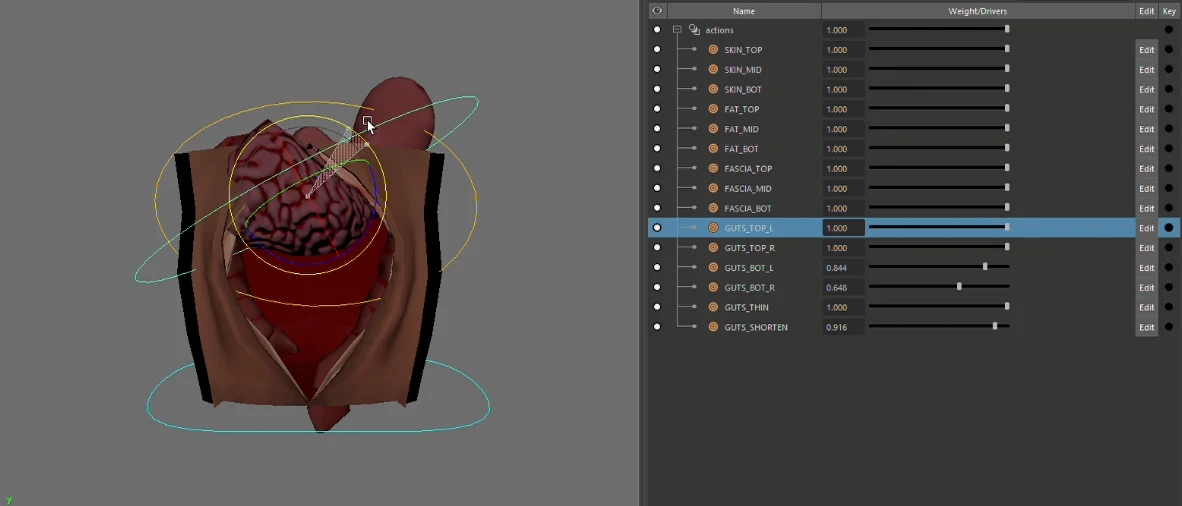
Task: Set key for GUTS_BOT_R target
Action: coord(1168,287)
